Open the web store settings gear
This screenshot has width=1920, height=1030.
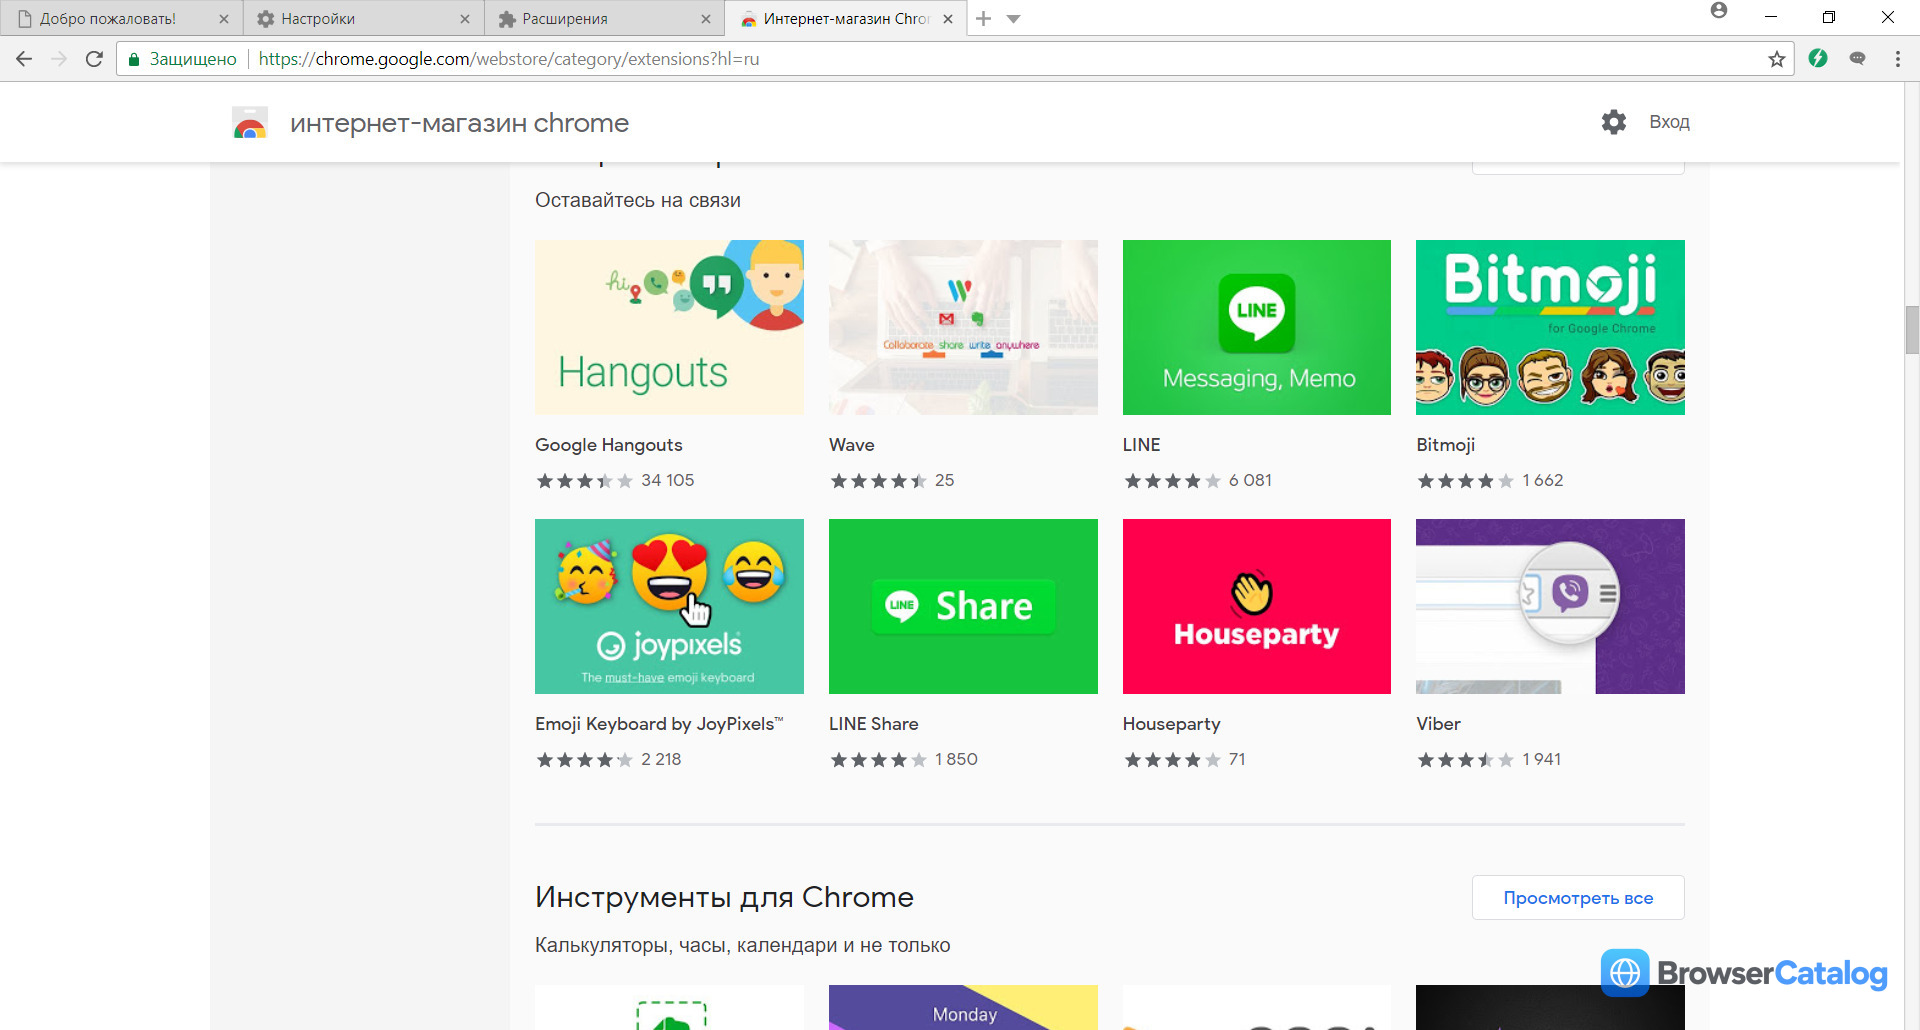point(1613,122)
